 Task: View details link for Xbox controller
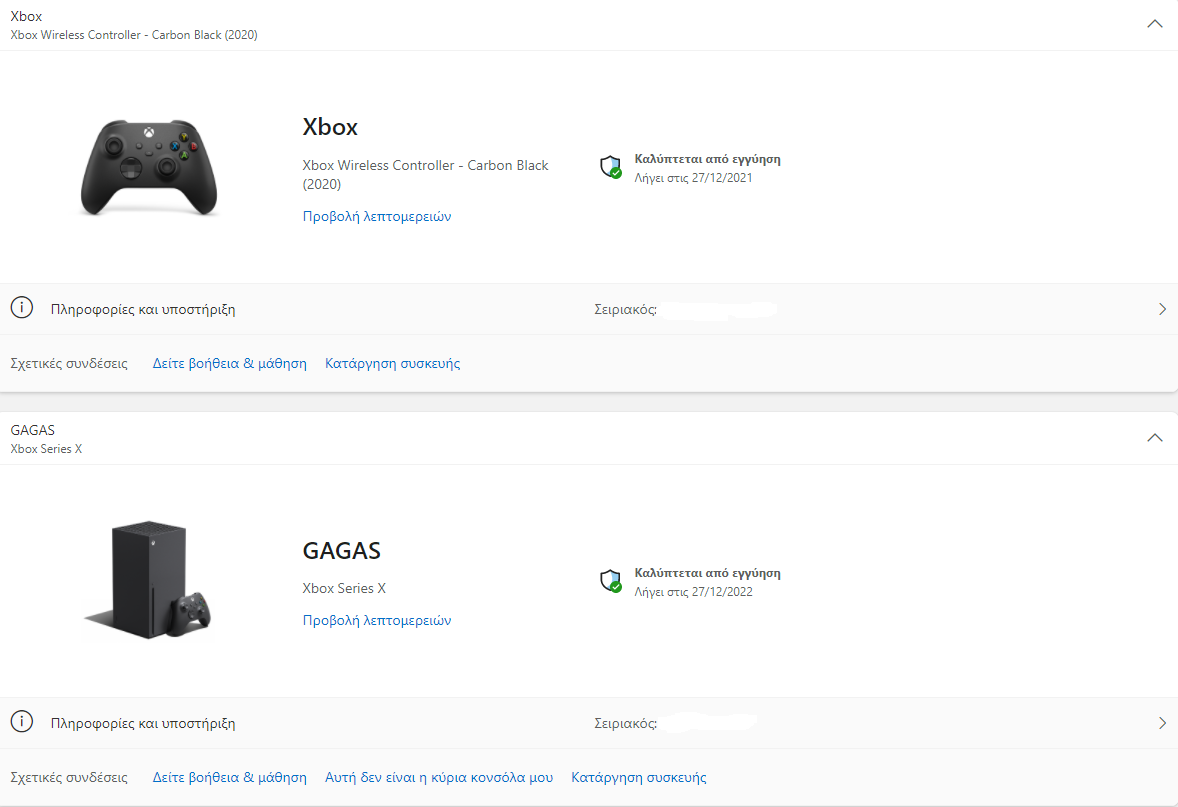point(376,216)
